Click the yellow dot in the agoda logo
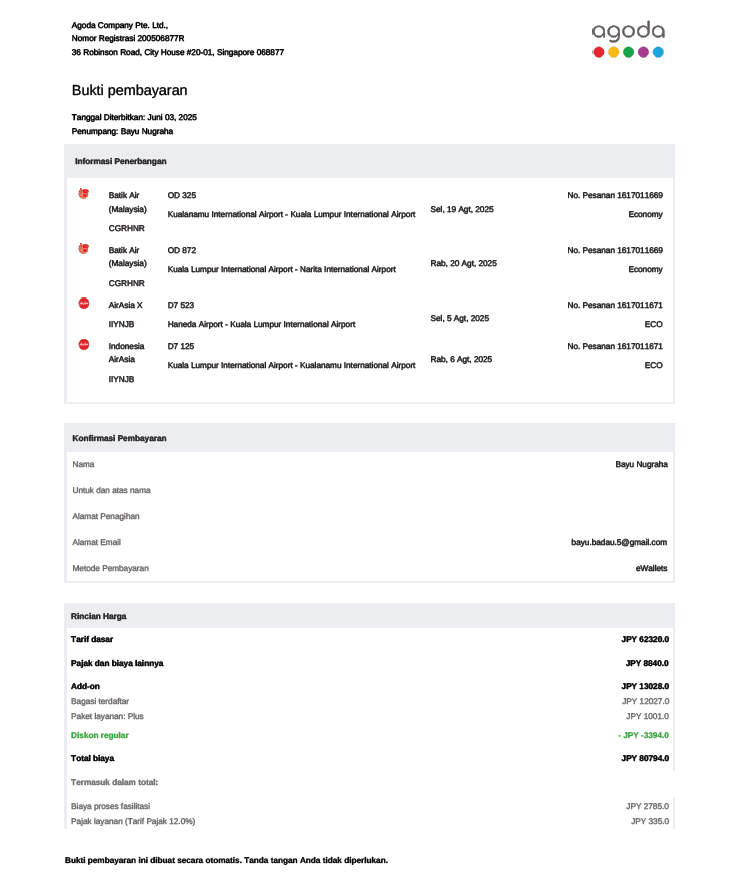 pyautogui.click(x=613, y=52)
